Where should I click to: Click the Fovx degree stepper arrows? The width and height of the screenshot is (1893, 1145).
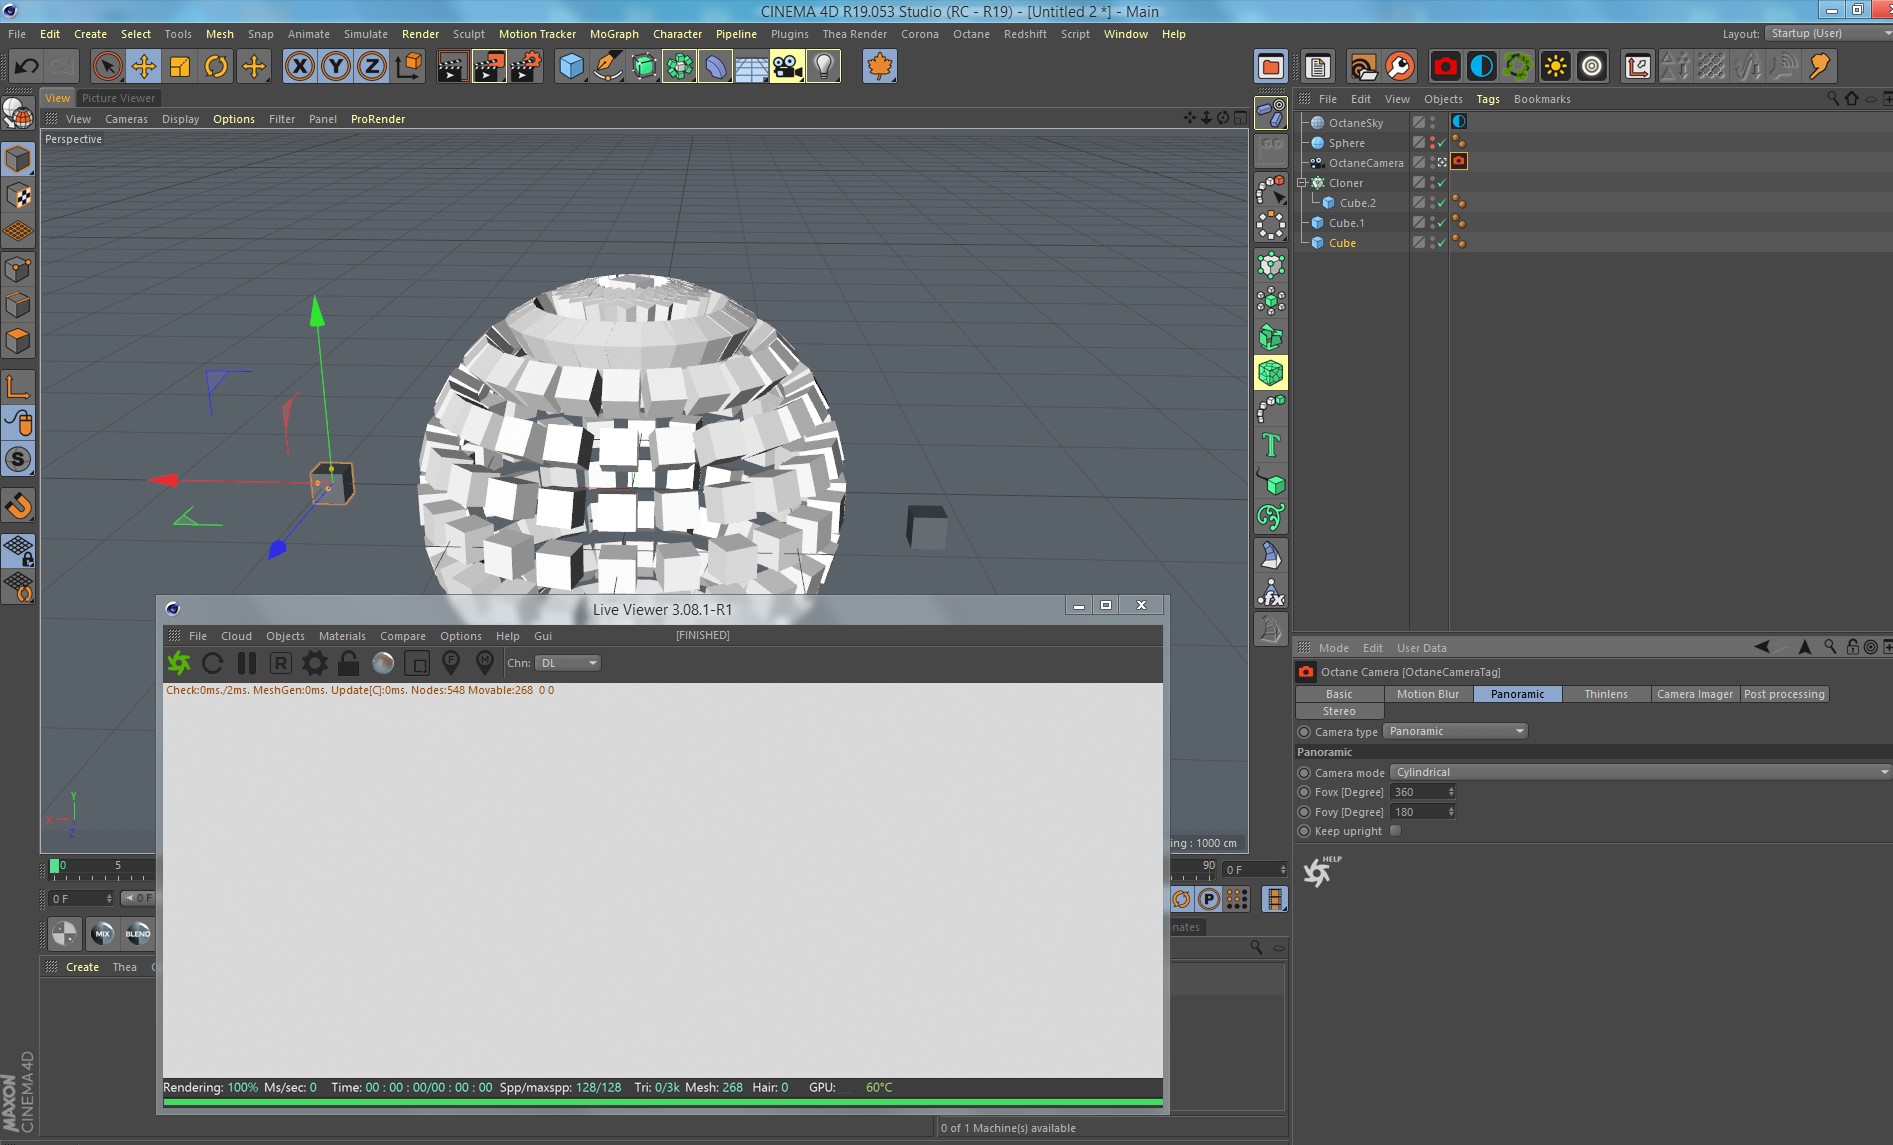pyautogui.click(x=1451, y=792)
